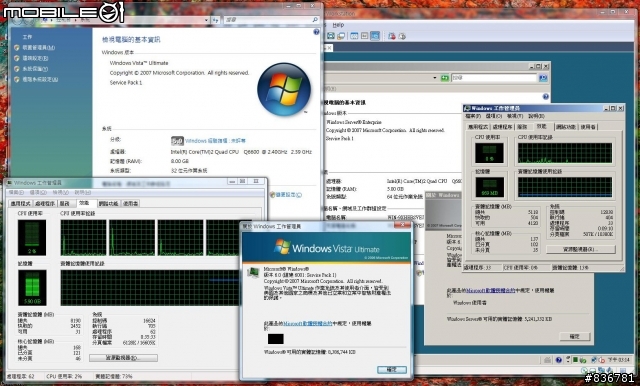
Task: Click the guest taskbar clock showing 03:14
Action: point(618,360)
